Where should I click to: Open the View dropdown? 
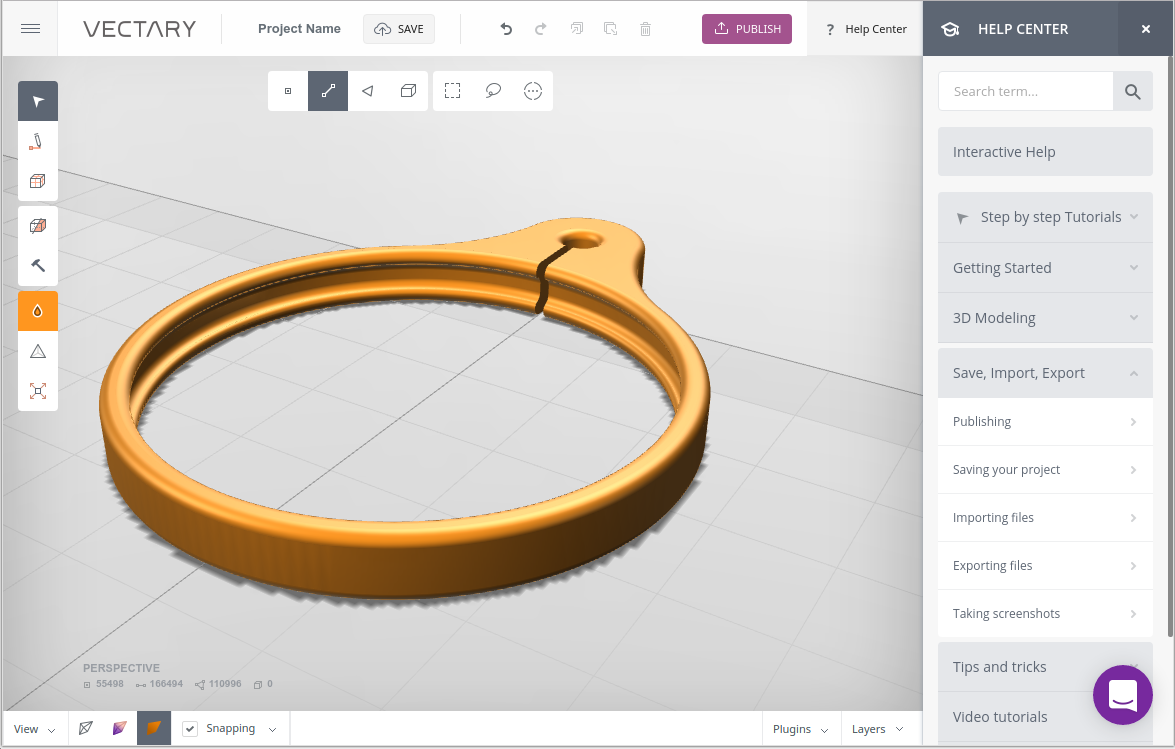35,729
